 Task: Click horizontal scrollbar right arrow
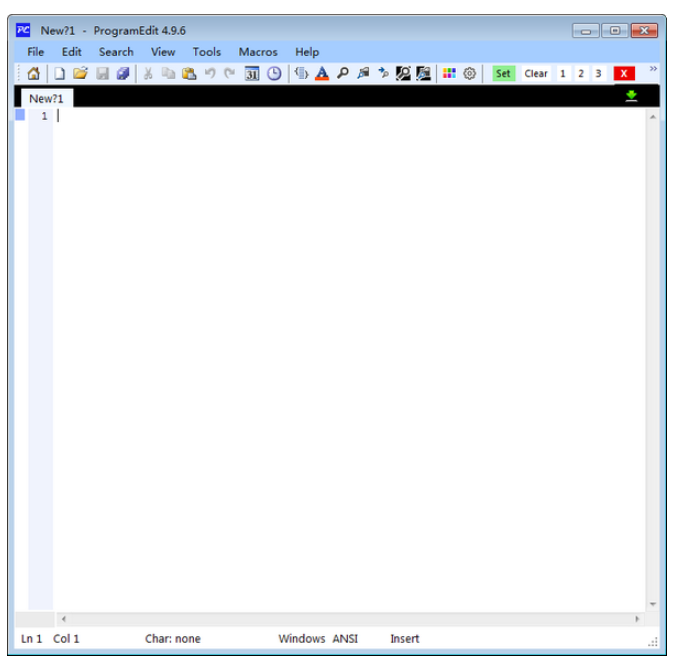637,619
